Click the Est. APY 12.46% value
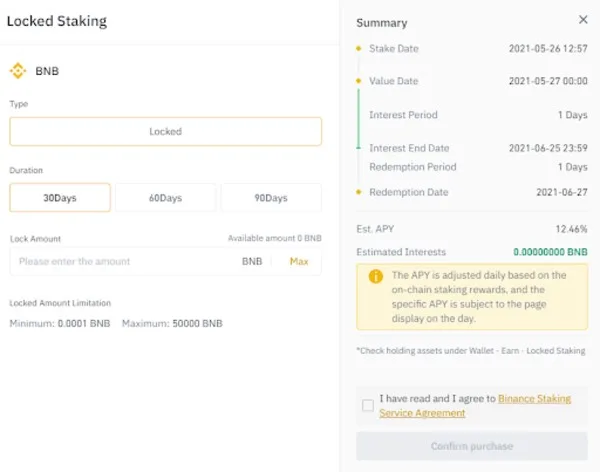600x472 pixels. (571, 229)
